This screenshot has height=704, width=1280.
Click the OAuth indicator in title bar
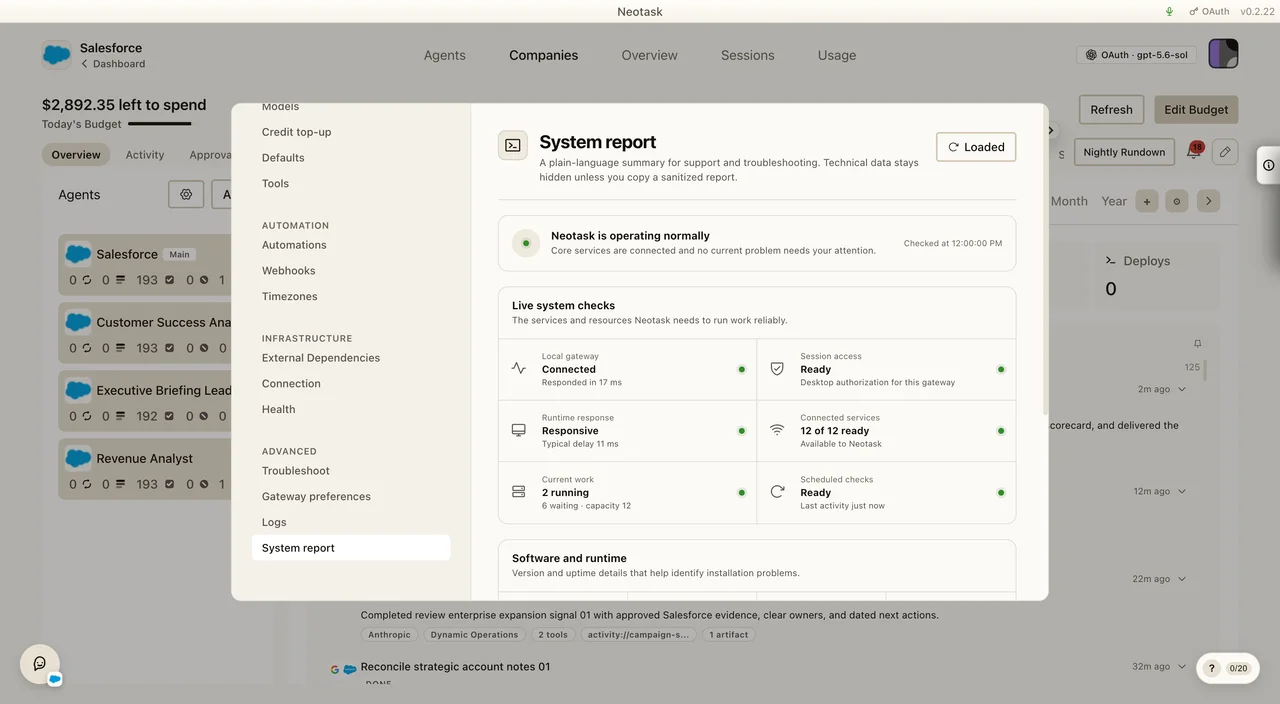(1209, 11)
